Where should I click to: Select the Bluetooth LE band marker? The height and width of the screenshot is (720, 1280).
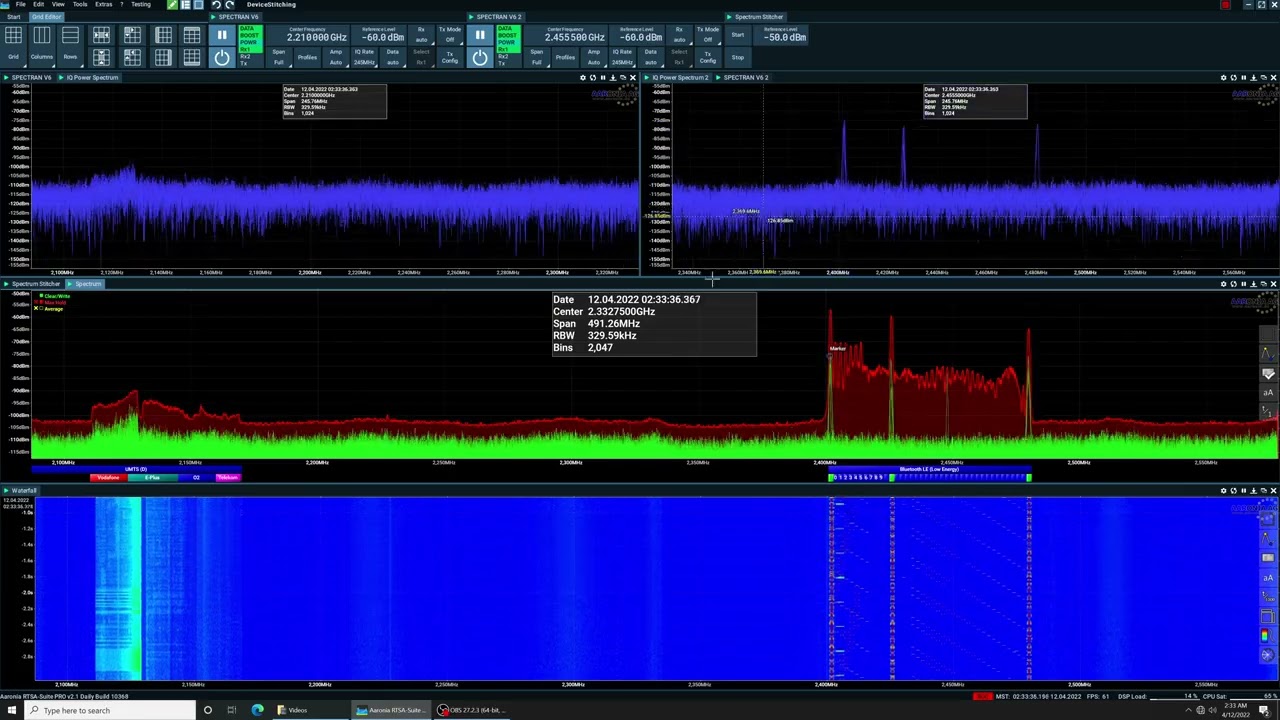(929, 469)
